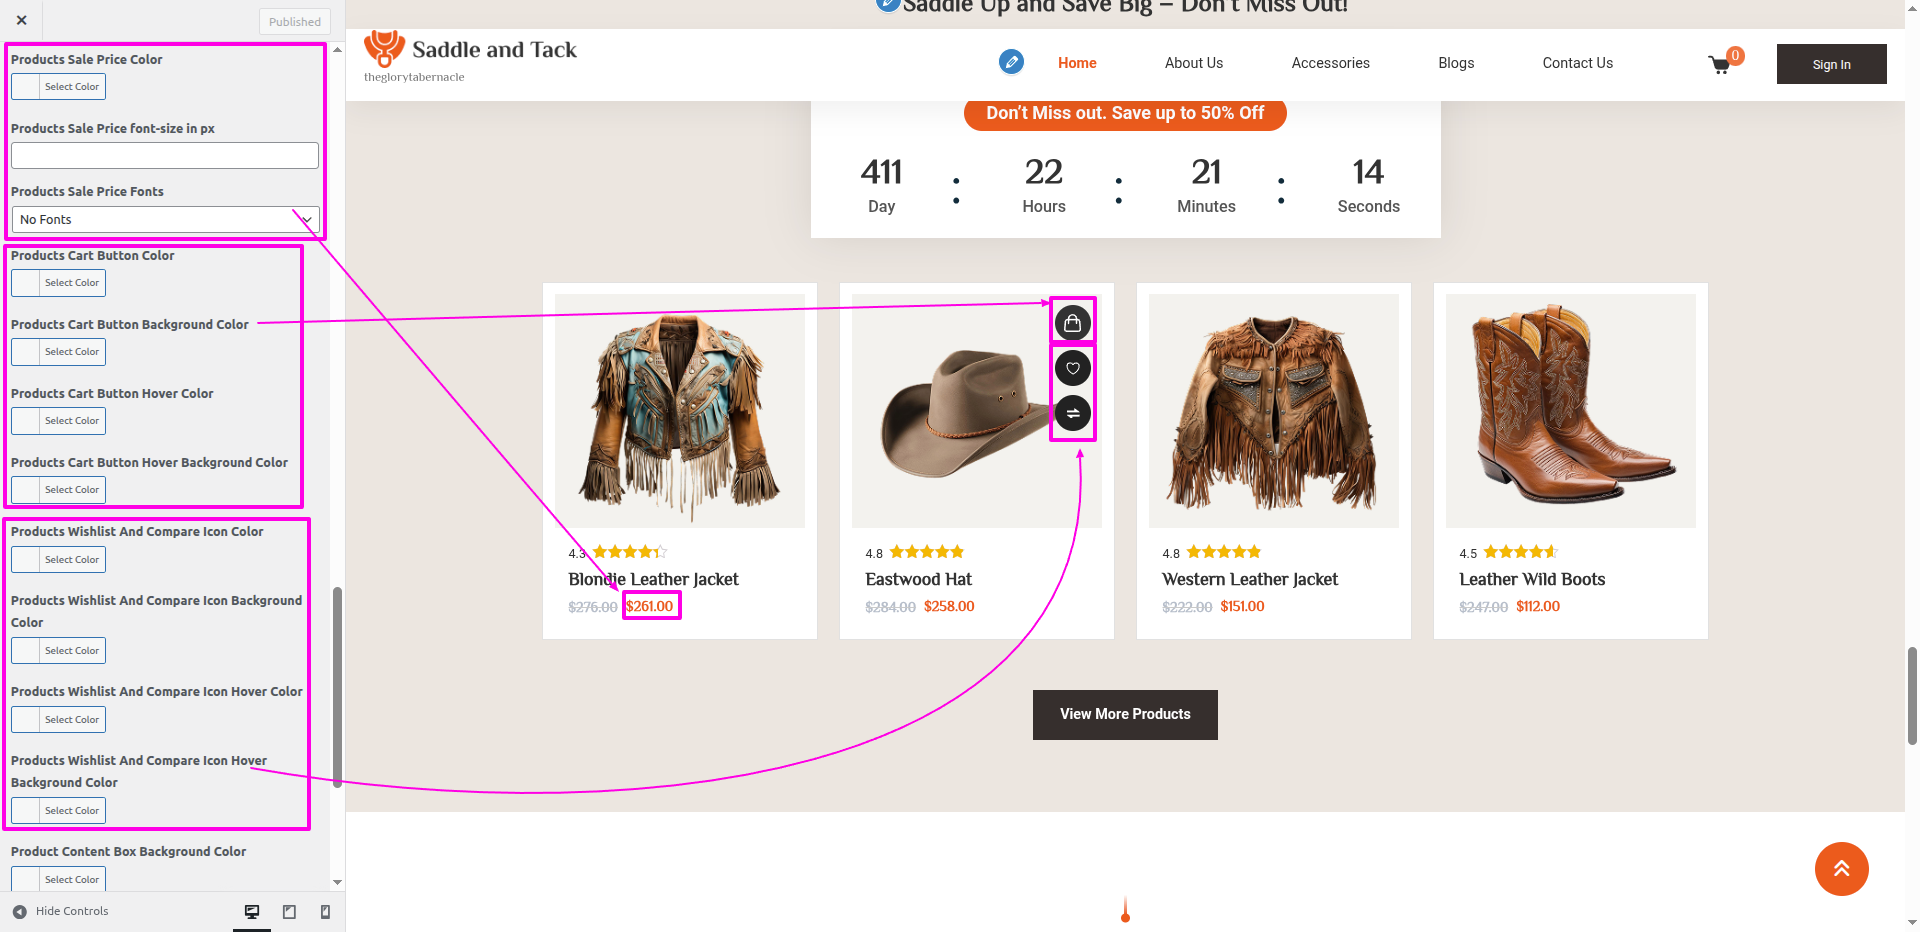Open the shopping cart icon
Viewport: 1920px width, 932px height.
(x=1720, y=65)
